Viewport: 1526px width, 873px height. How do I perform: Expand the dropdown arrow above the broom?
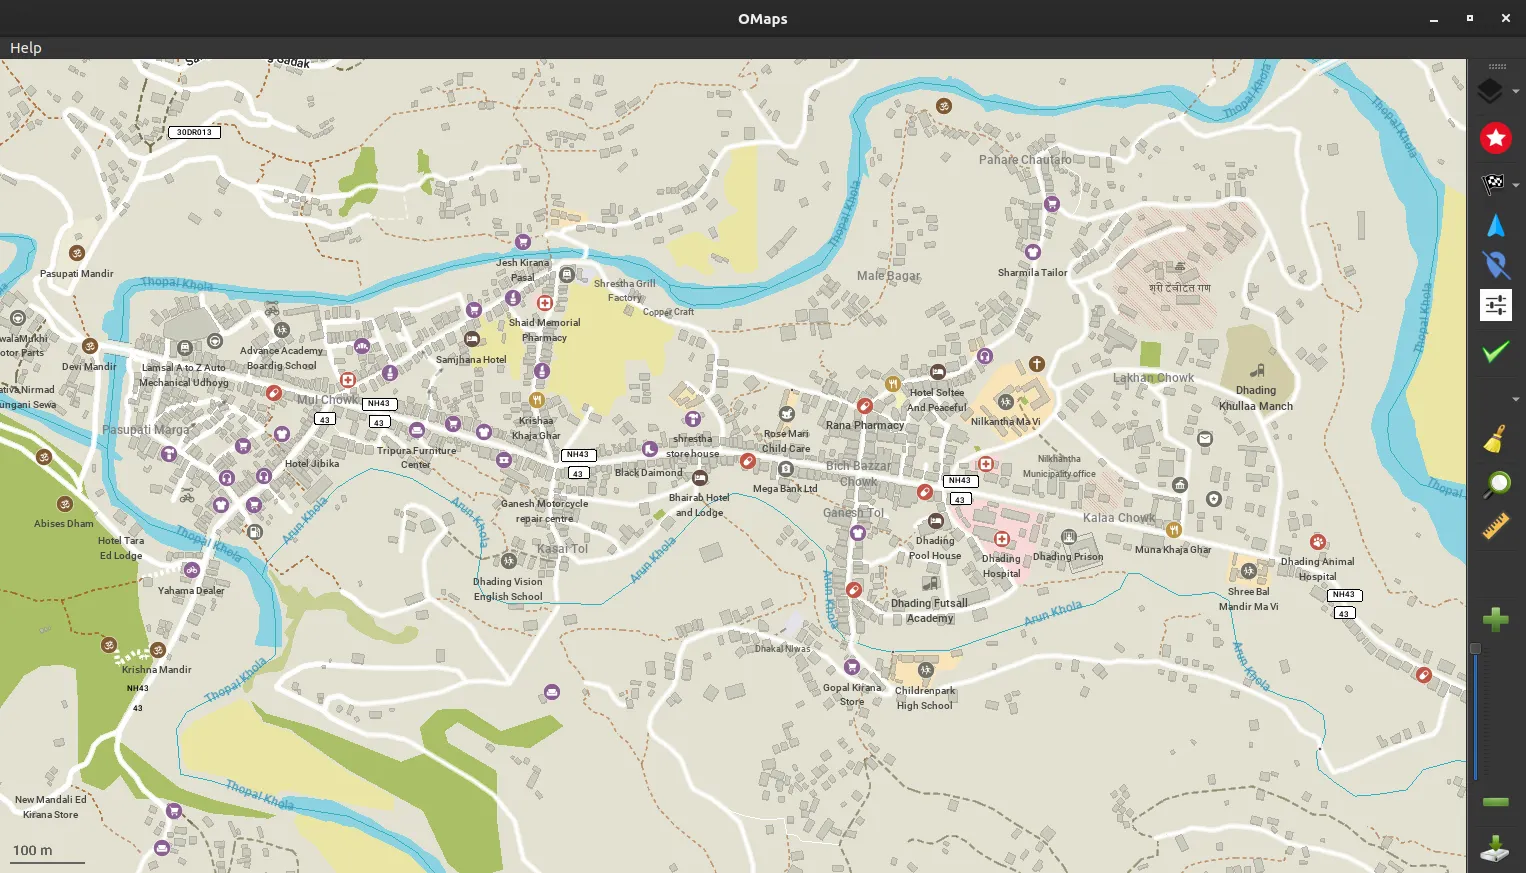point(1516,399)
